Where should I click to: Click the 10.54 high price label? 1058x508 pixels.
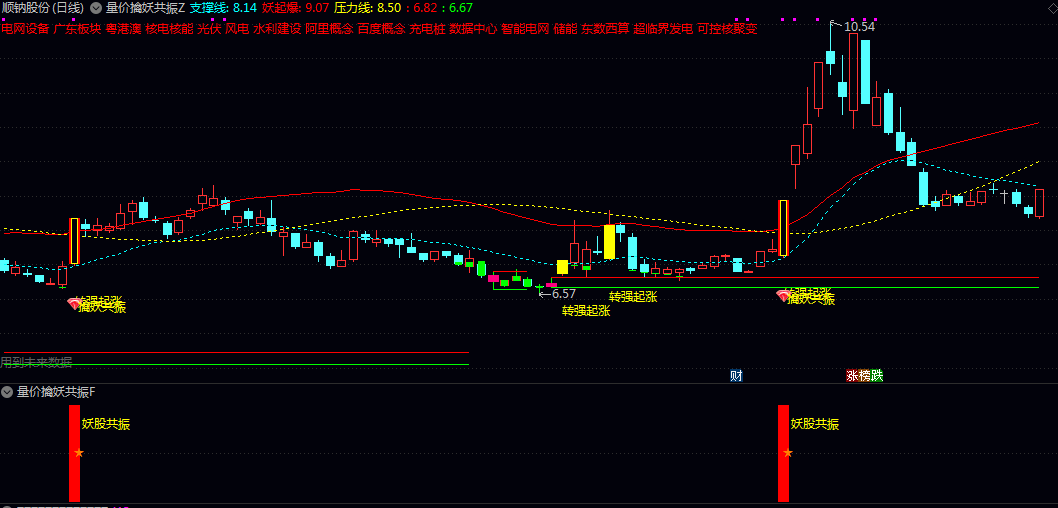tap(859, 27)
